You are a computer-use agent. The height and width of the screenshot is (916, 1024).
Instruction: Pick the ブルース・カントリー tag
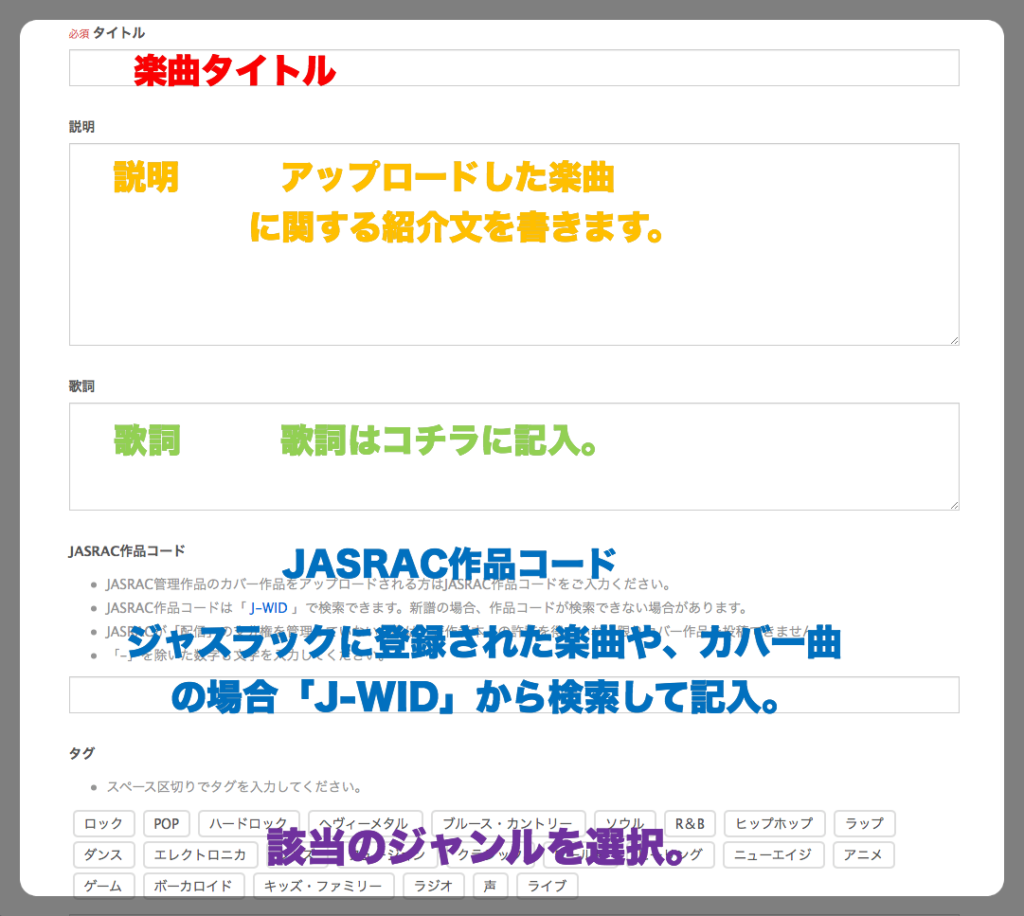pyautogui.click(x=508, y=824)
